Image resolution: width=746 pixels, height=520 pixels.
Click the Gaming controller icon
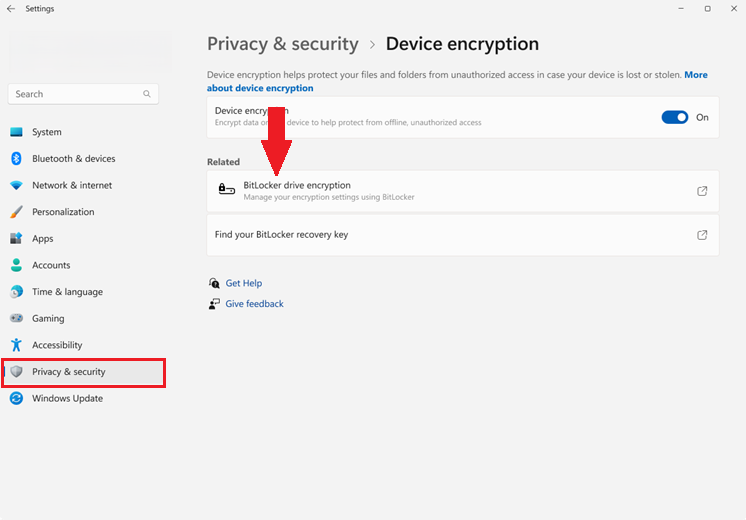point(16,319)
